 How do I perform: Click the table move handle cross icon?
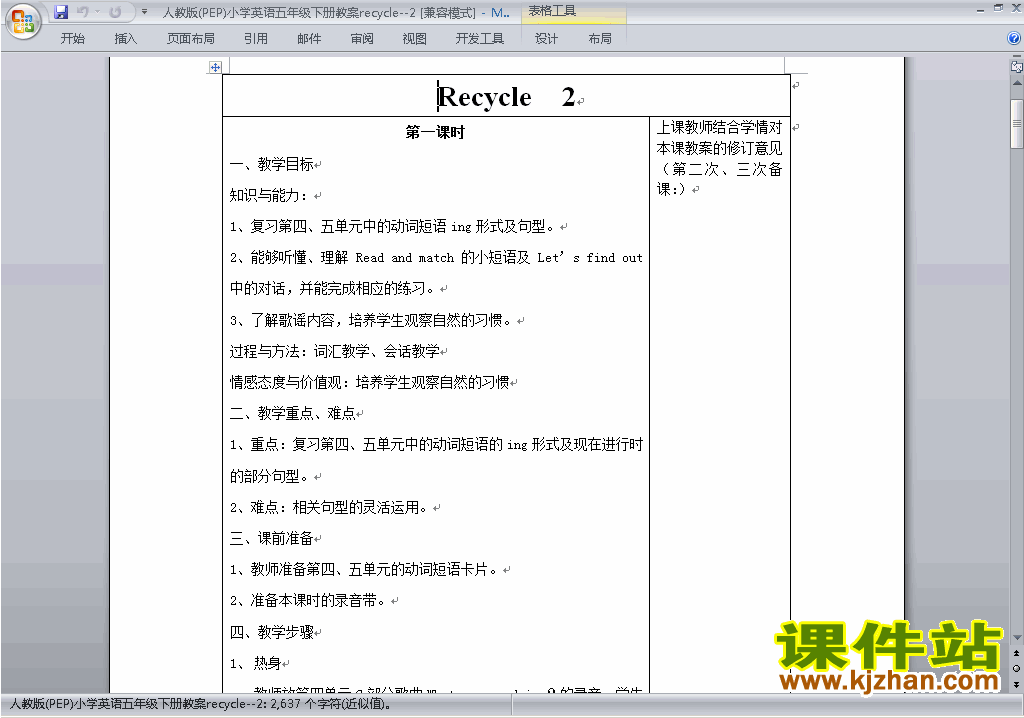click(216, 67)
